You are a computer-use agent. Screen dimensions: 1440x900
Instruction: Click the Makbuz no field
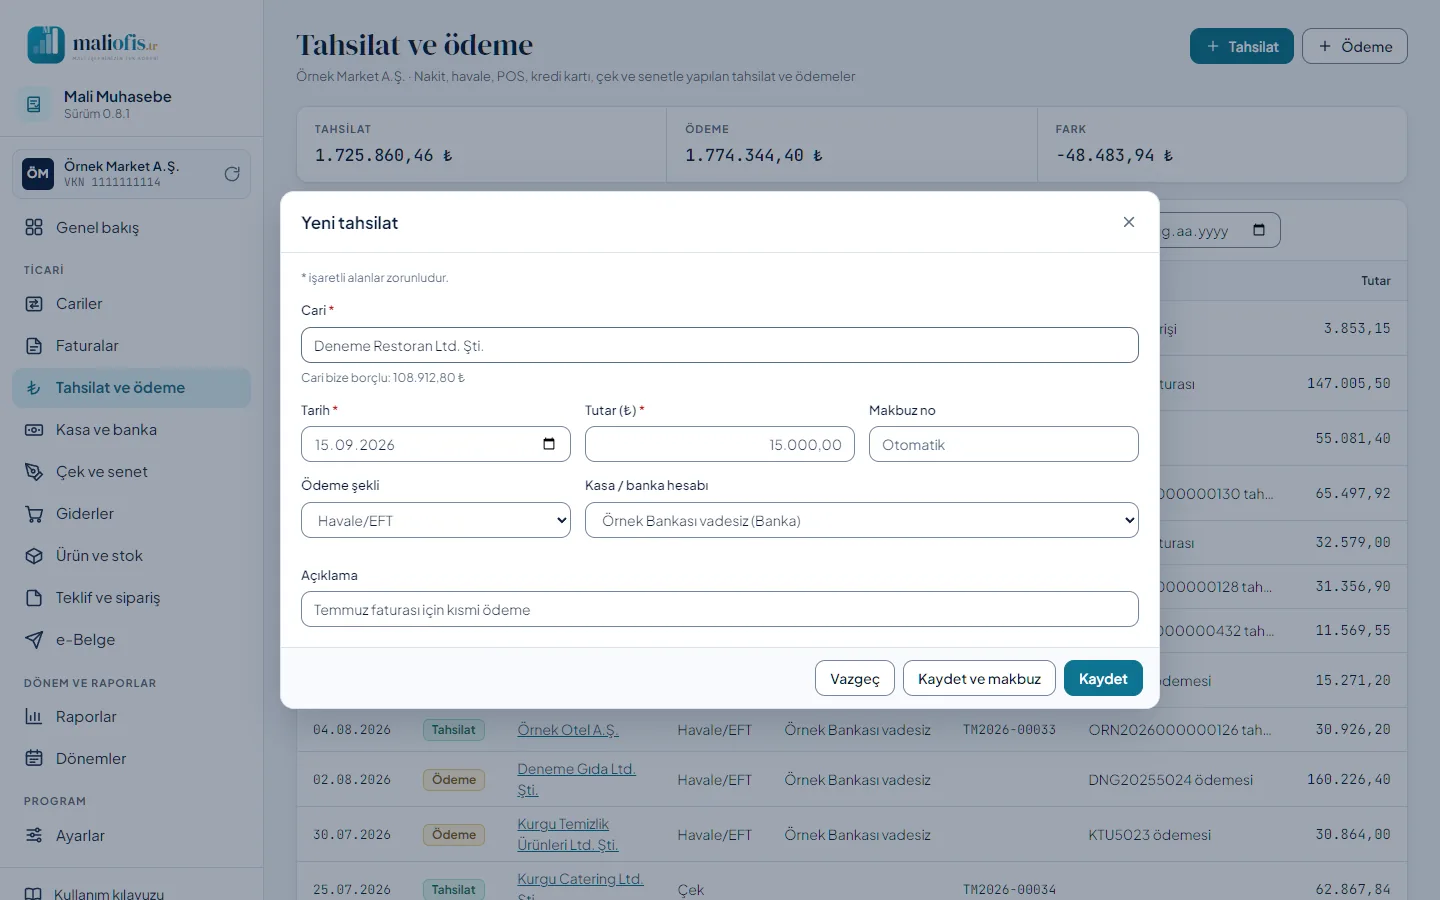(x=1004, y=444)
